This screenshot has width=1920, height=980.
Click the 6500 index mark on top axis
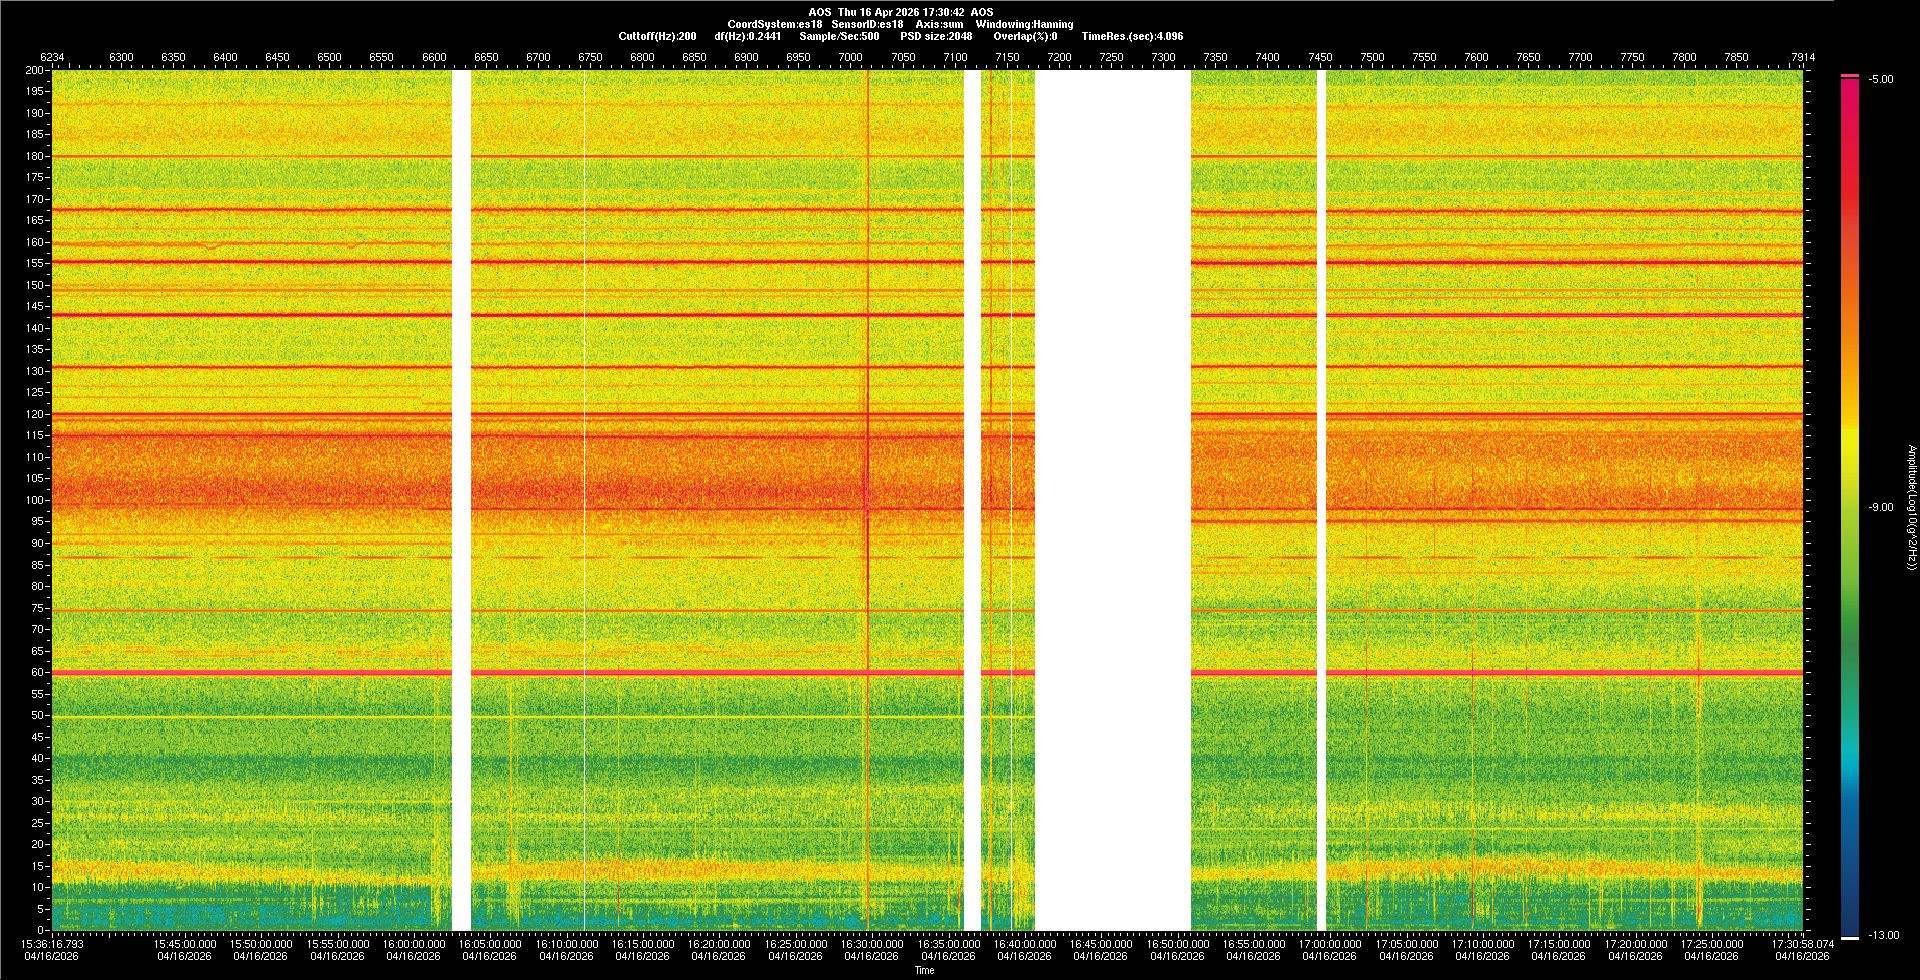click(329, 58)
